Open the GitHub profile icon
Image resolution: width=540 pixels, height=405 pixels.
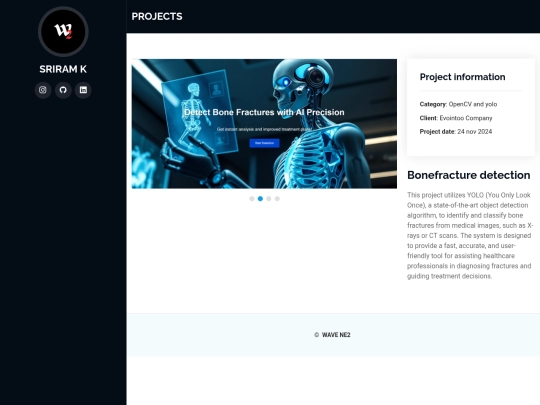pos(63,90)
